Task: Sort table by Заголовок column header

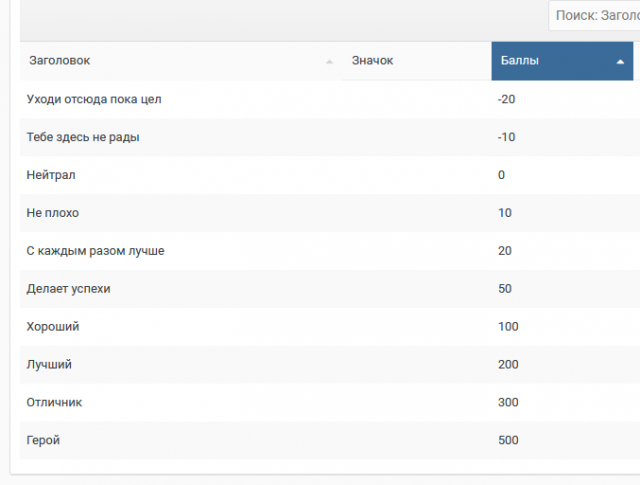Action: (60, 61)
